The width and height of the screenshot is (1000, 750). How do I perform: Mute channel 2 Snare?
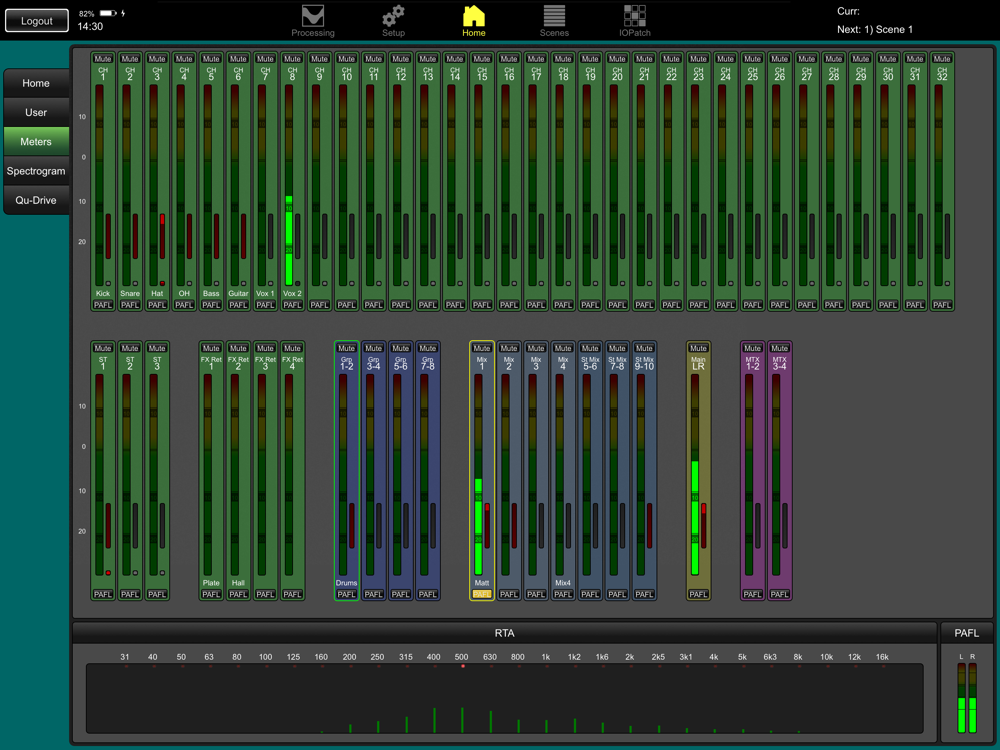coord(130,59)
